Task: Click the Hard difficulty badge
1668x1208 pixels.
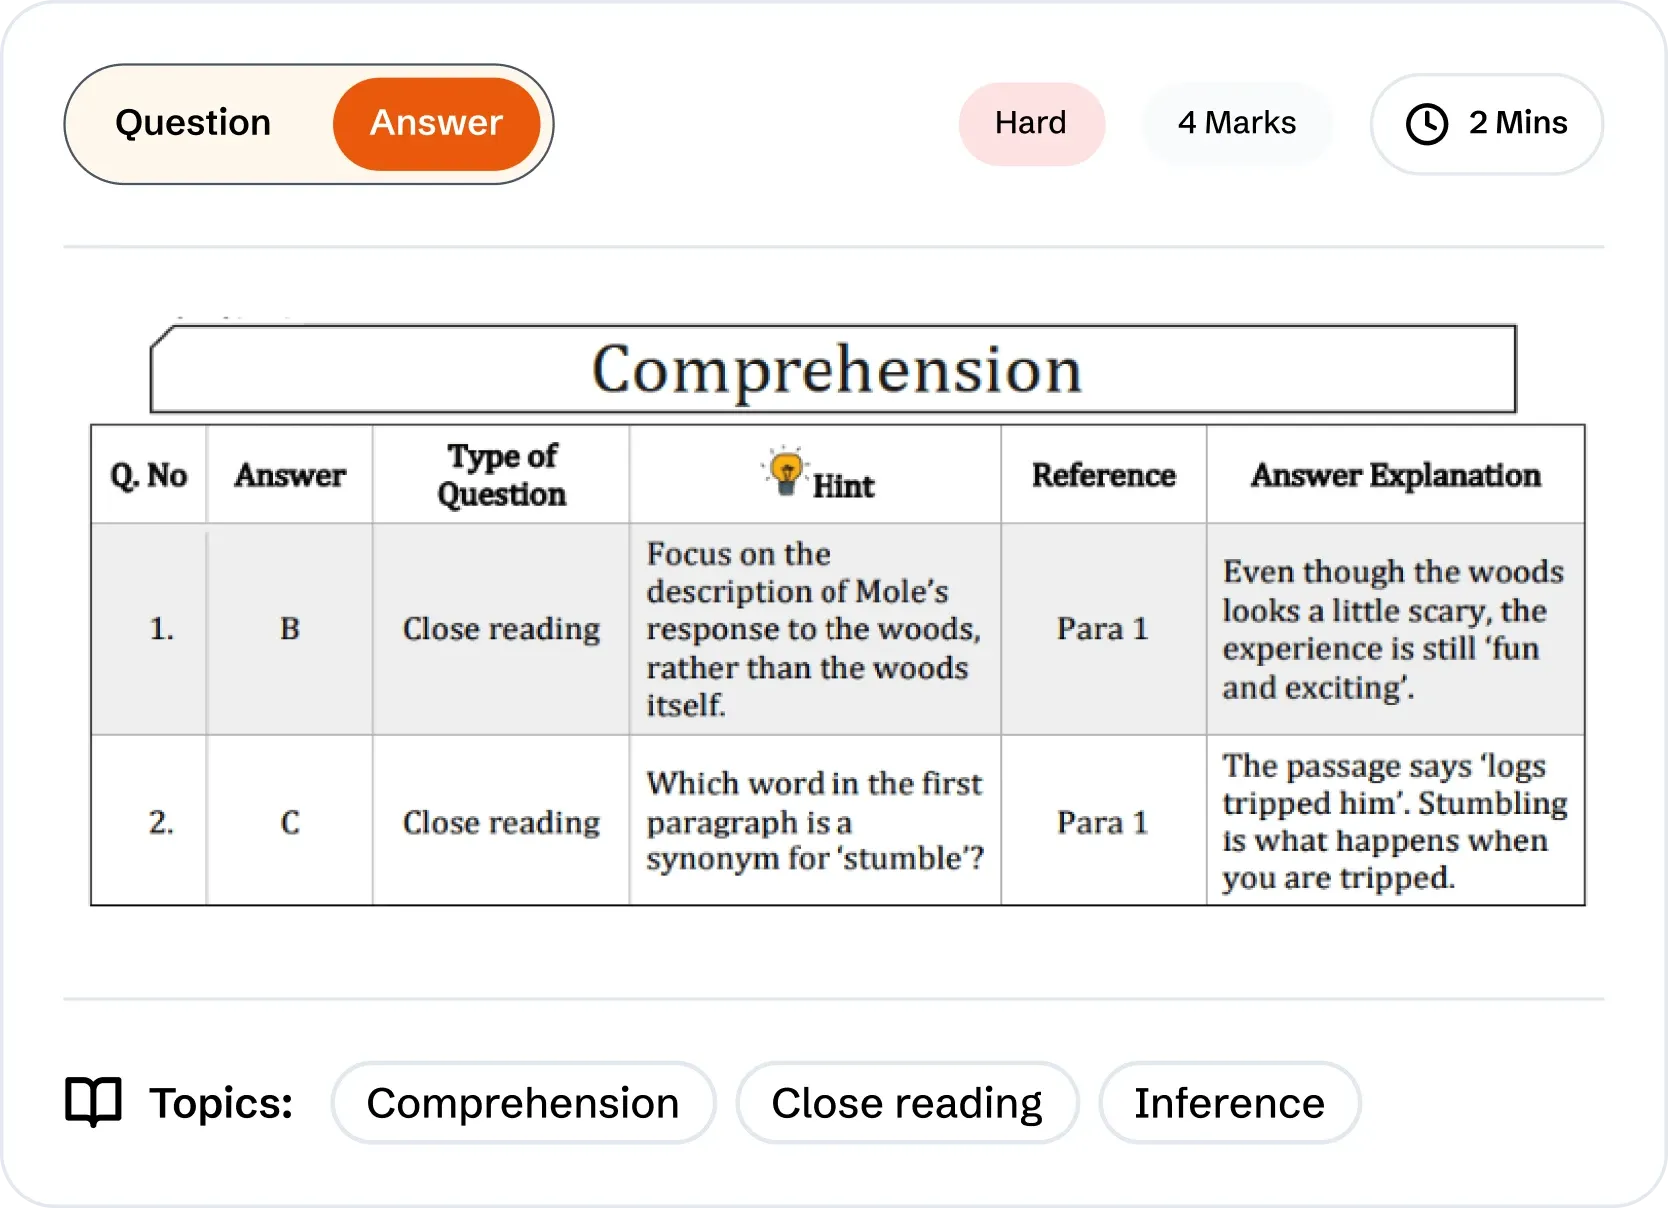Action: pyautogui.click(x=1030, y=123)
